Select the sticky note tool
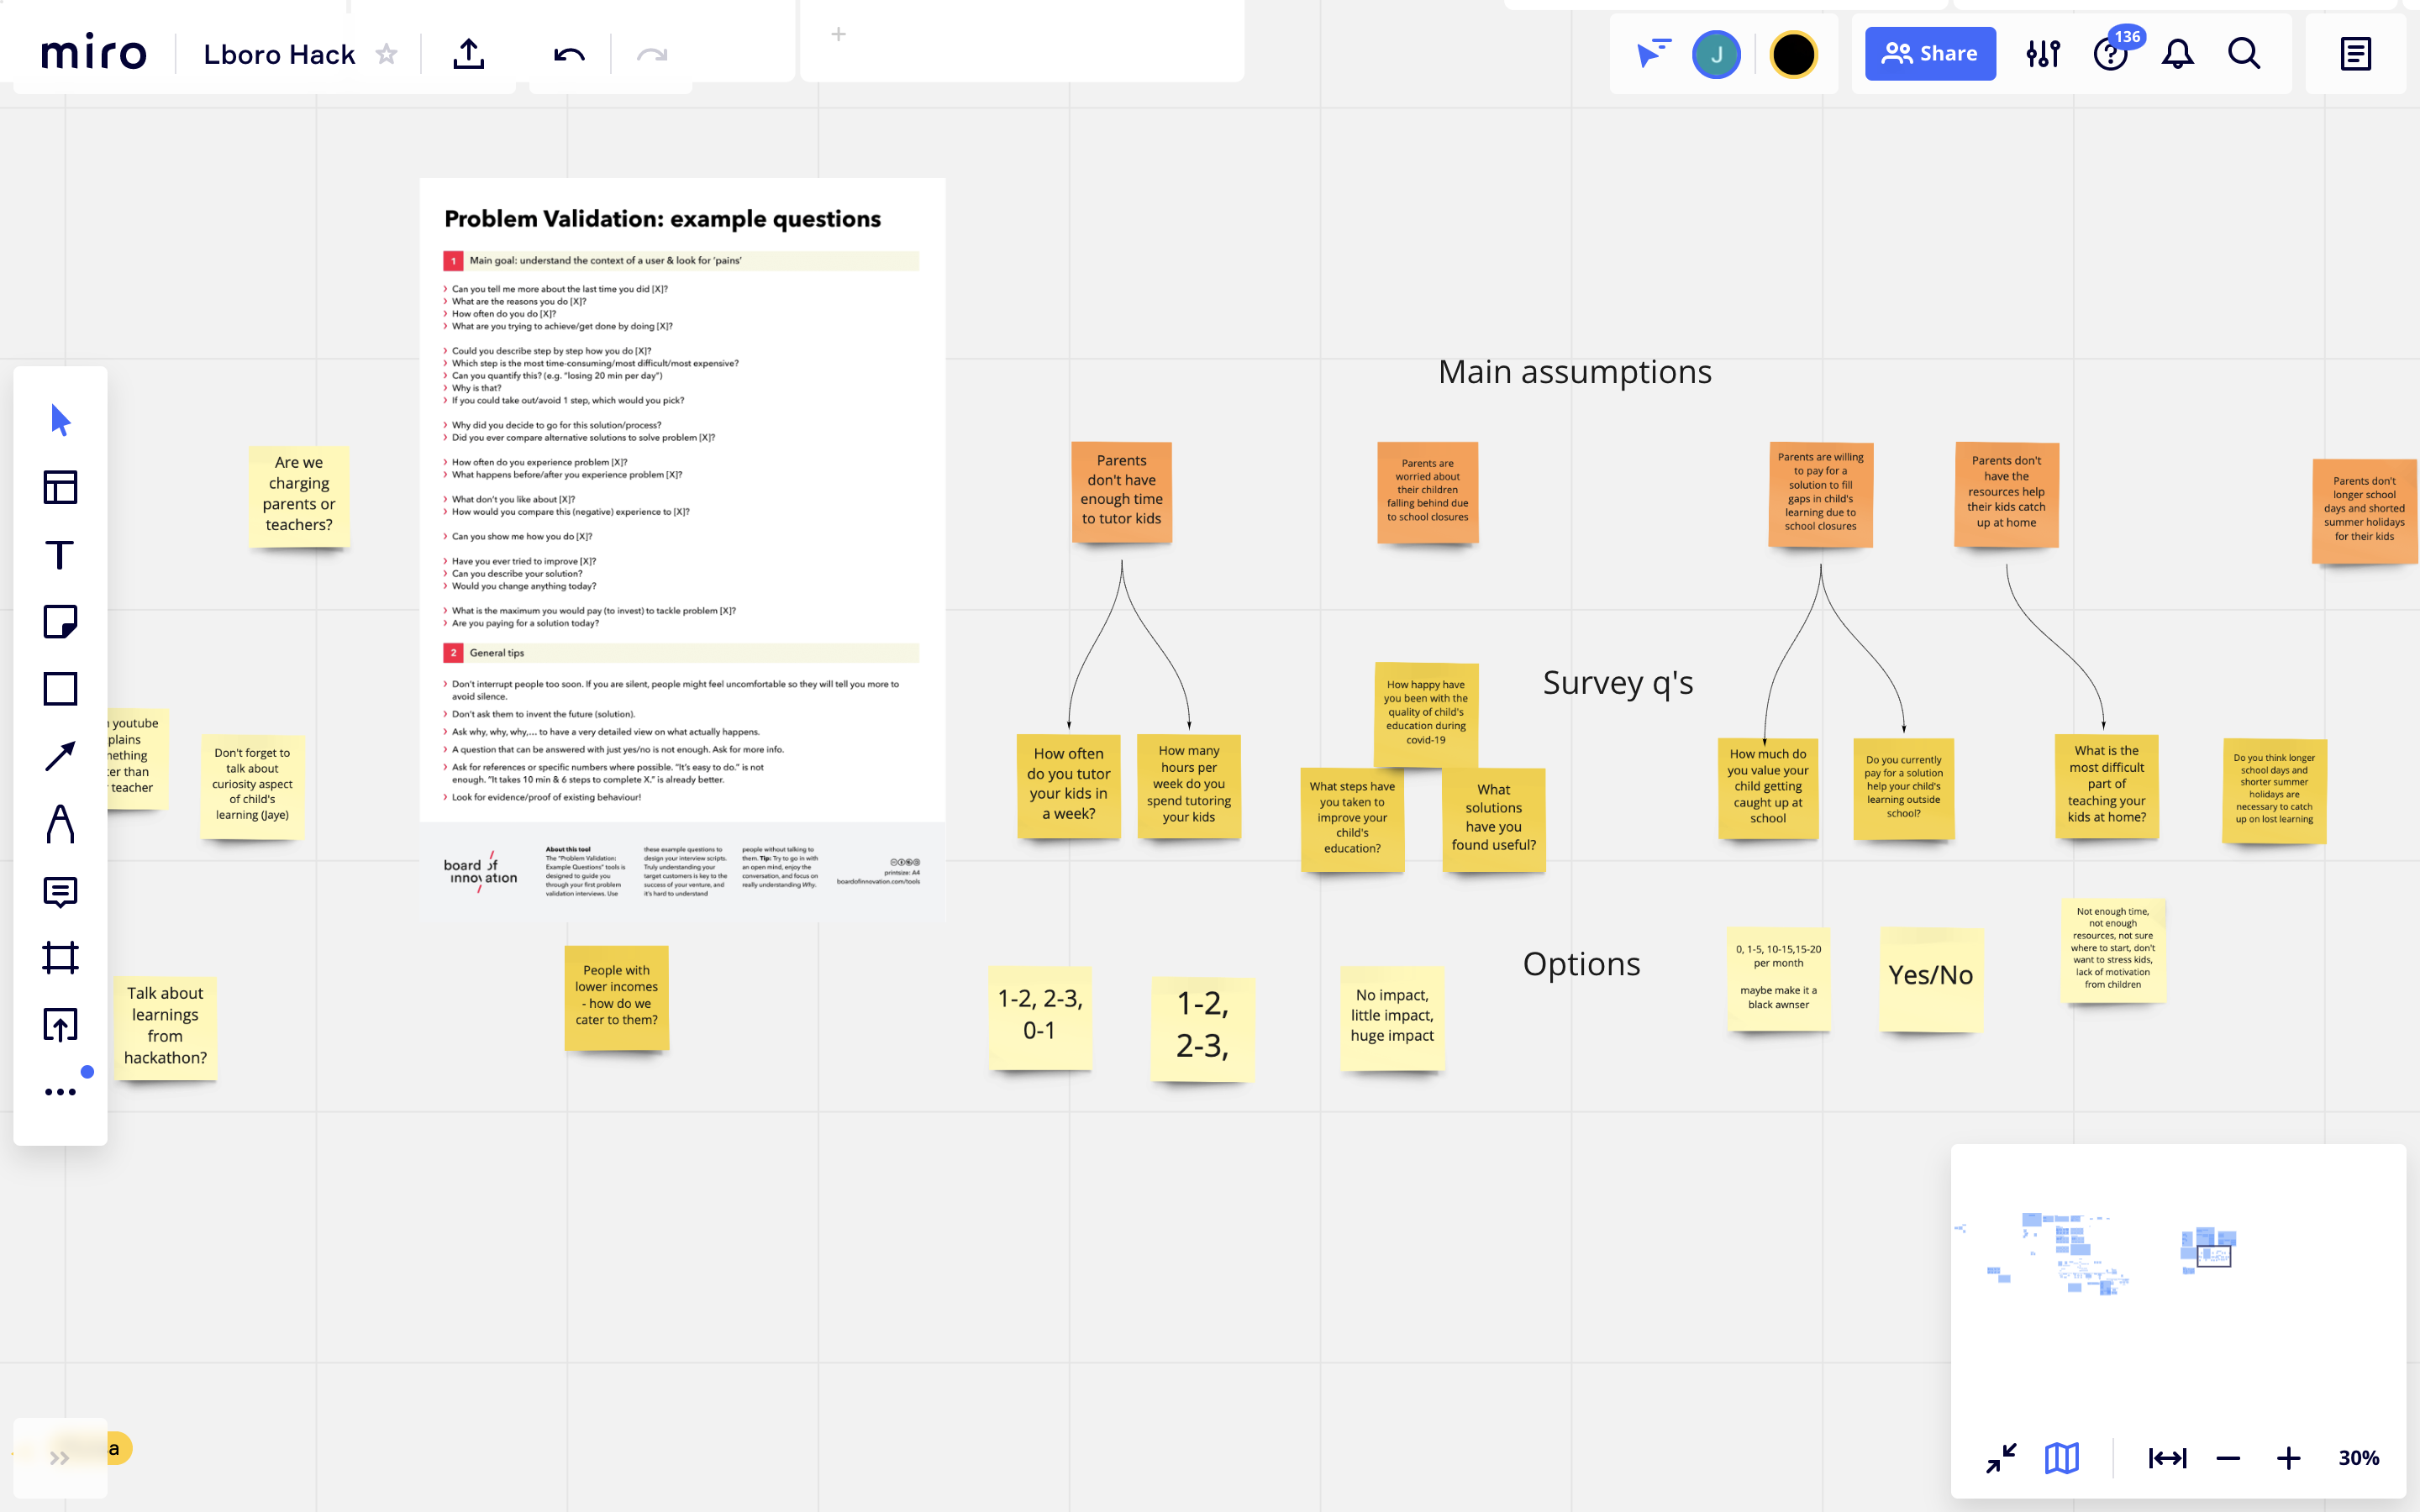The image size is (2420, 1512). [x=60, y=622]
